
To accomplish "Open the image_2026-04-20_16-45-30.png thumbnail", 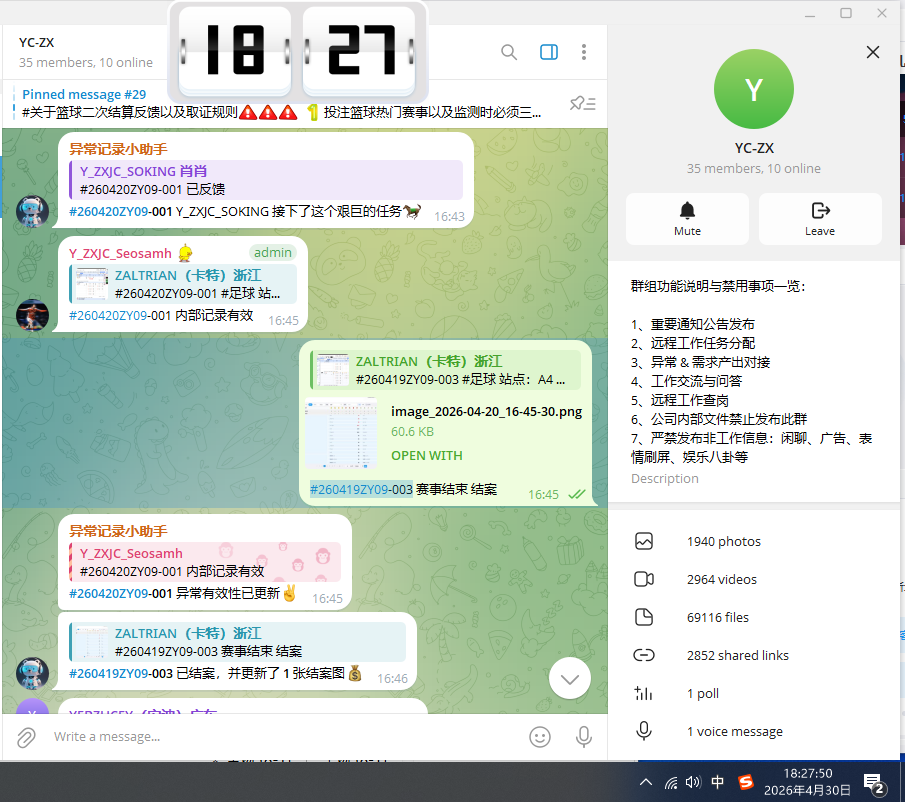I will pyautogui.click(x=341, y=433).
